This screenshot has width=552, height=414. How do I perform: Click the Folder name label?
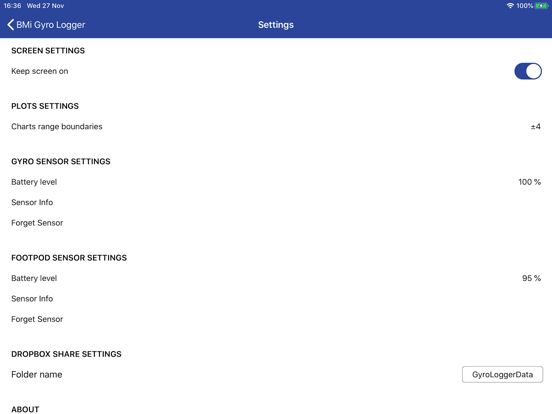tap(37, 375)
